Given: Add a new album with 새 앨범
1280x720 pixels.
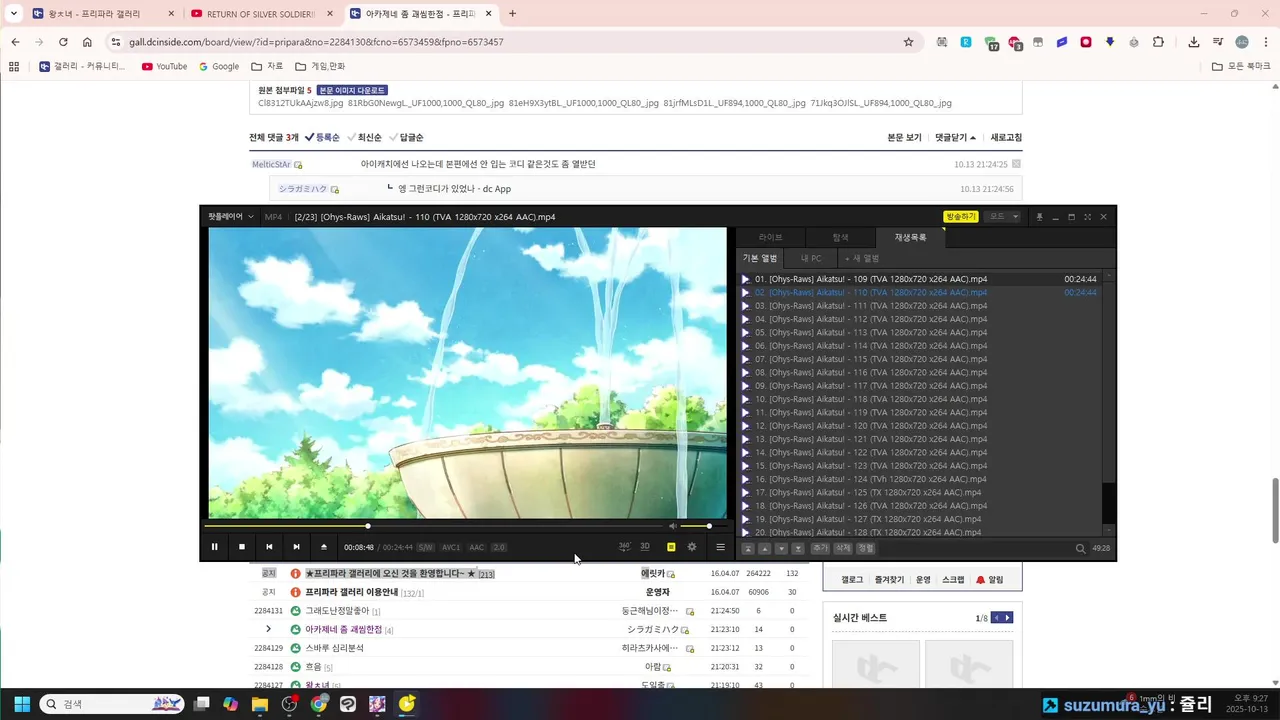Looking at the screenshot, I should [x=862, y=258].
